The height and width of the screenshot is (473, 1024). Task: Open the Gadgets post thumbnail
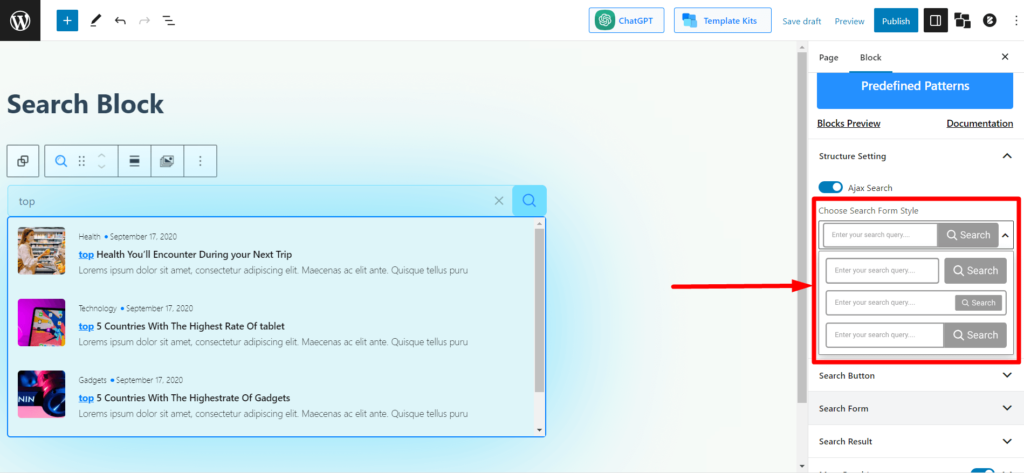point(41,394)
